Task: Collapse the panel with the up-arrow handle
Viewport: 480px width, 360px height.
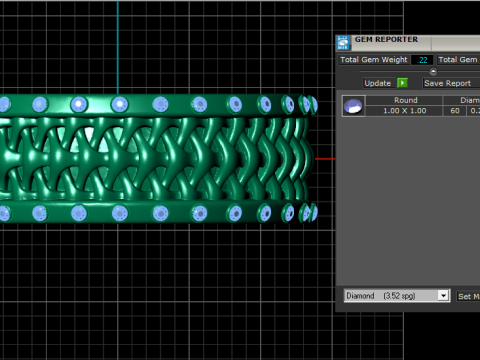Action: [433, 71]
